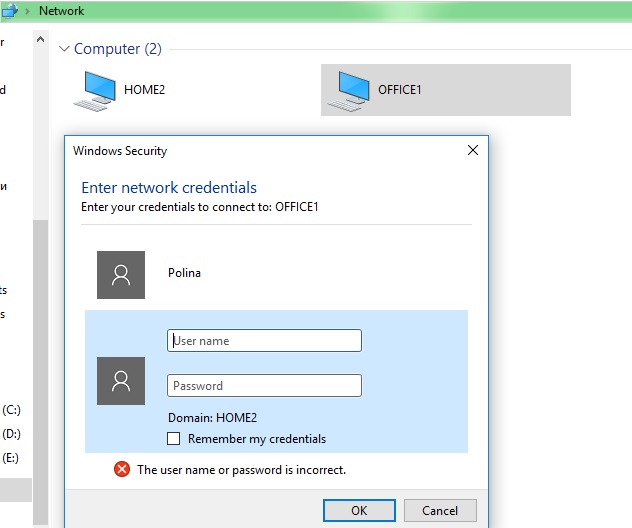Focus the Password input field
This screenshot has width=632, height=528.
coord(264,386)
